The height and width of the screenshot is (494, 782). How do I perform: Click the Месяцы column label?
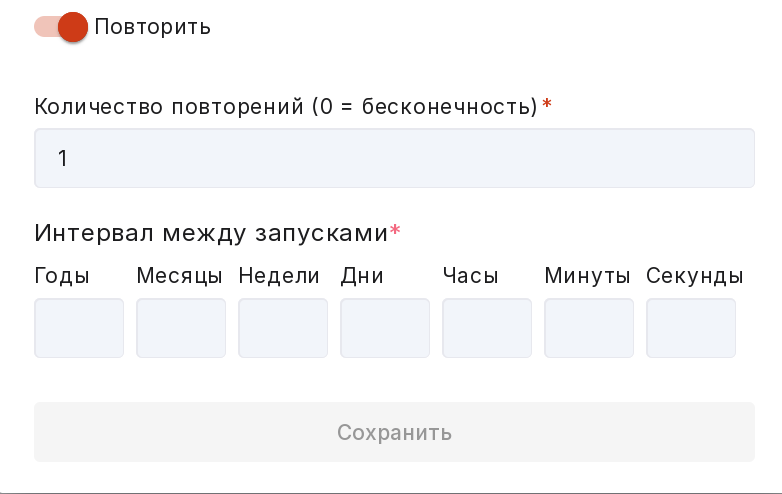click(180, 276)
